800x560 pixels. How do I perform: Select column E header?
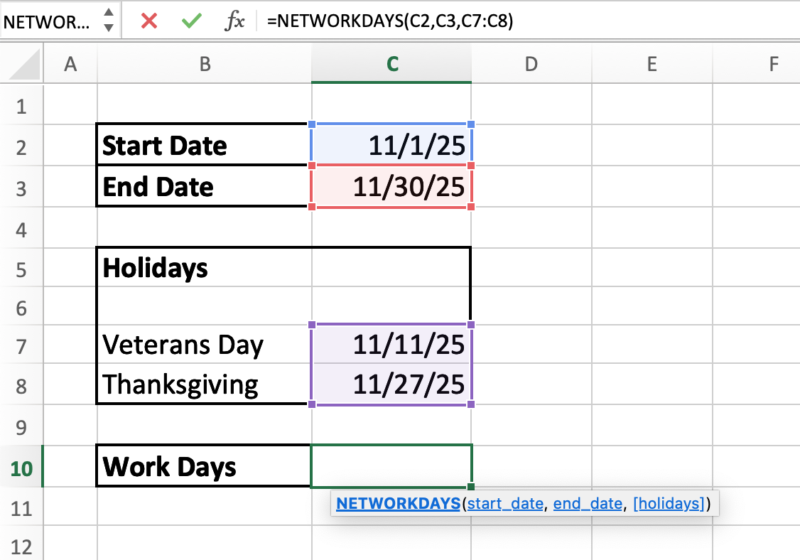pos(651,64)
